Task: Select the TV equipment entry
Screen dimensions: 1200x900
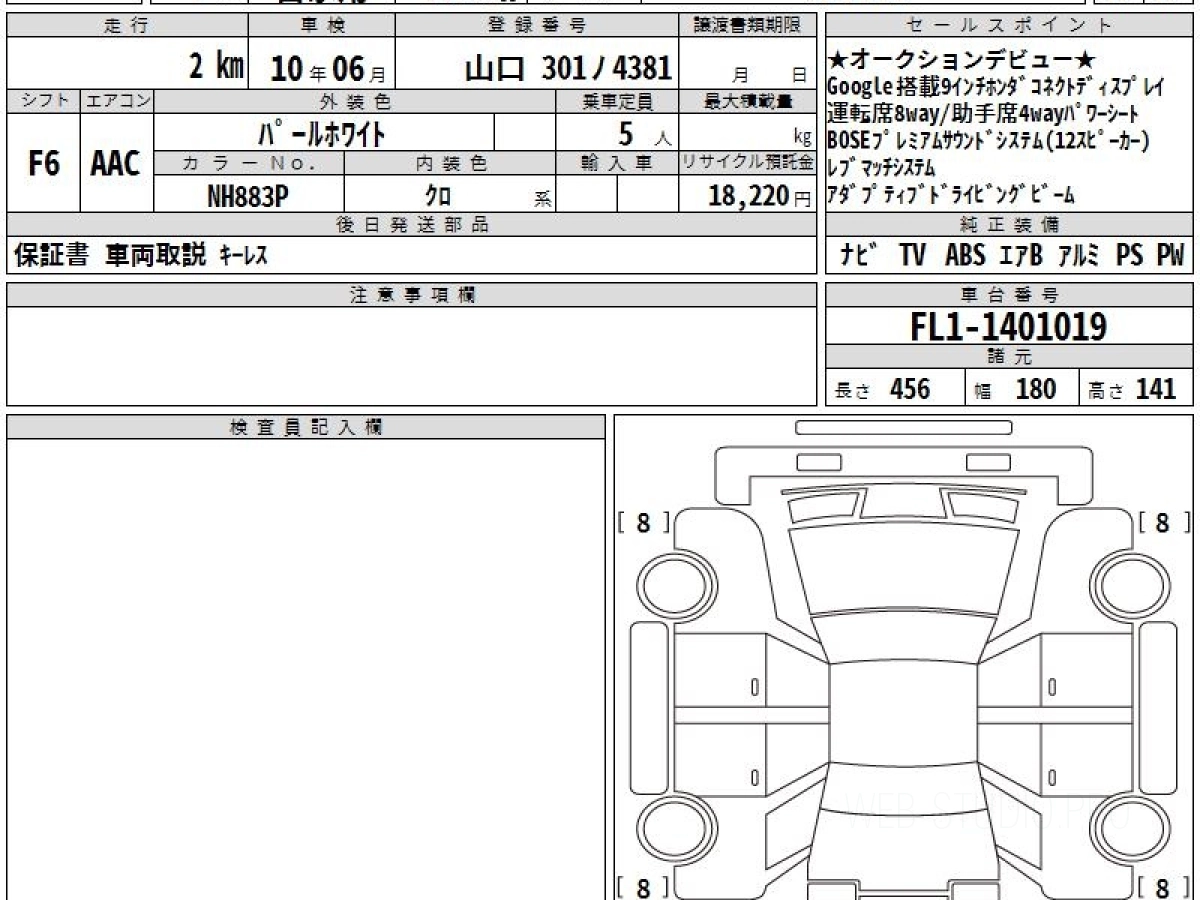Action: click(912, 256)
